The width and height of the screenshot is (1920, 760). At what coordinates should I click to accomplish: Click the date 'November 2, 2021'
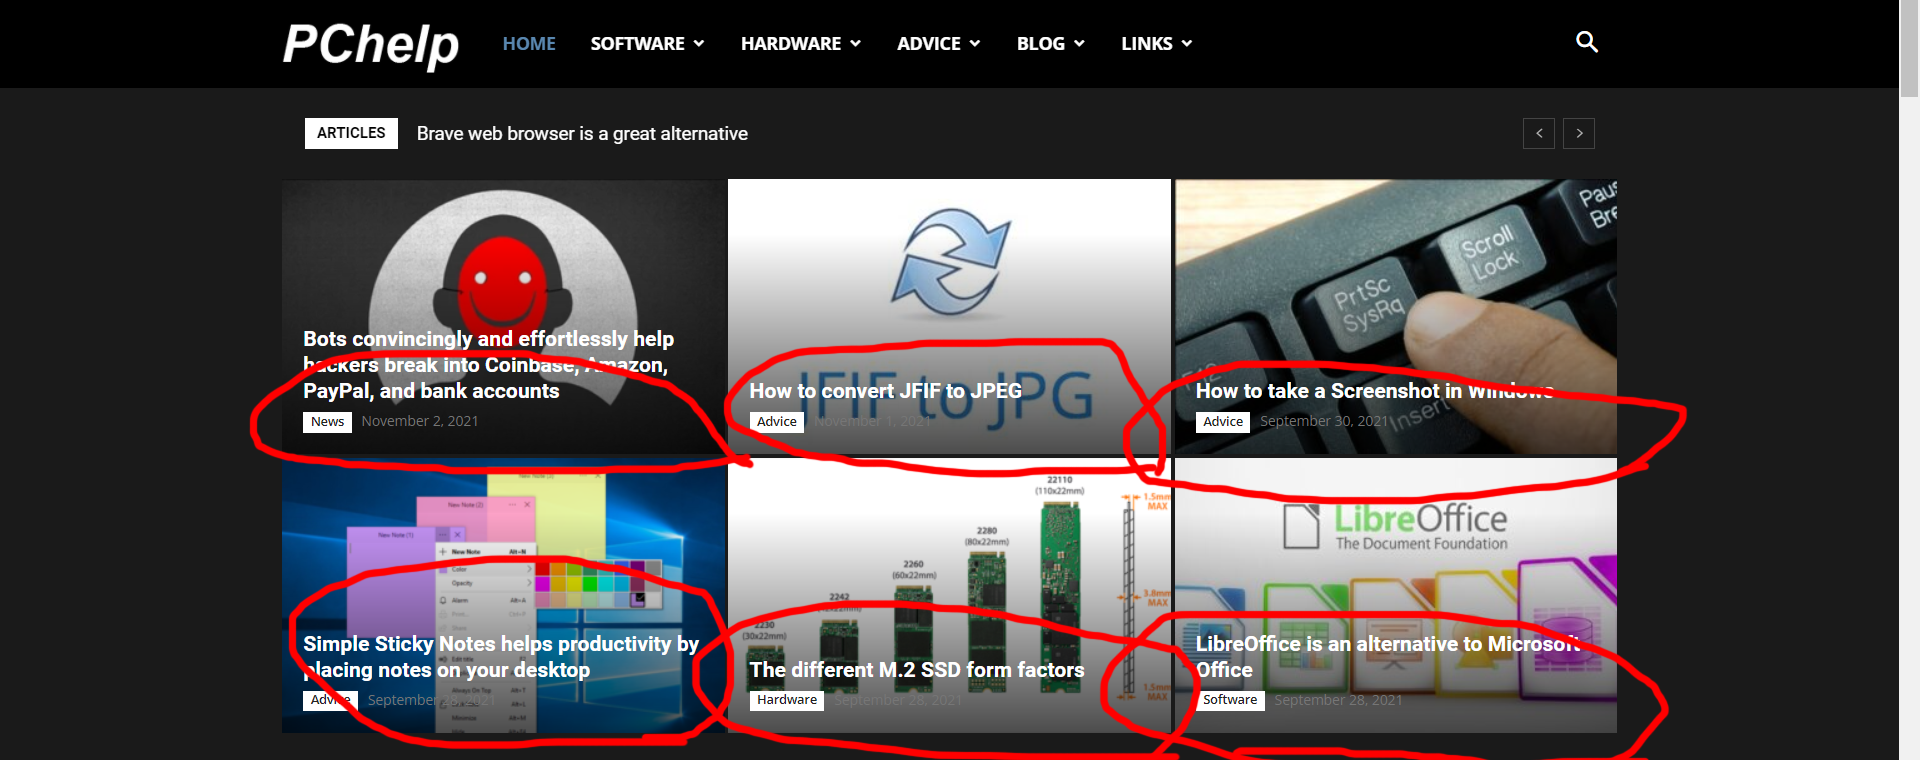pos(420,421)
